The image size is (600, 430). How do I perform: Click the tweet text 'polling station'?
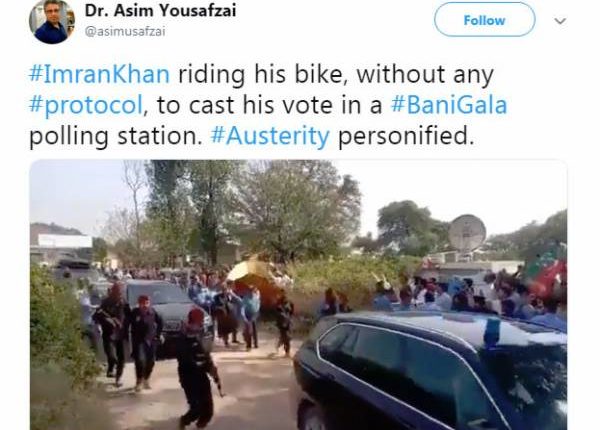coord(116,136)
